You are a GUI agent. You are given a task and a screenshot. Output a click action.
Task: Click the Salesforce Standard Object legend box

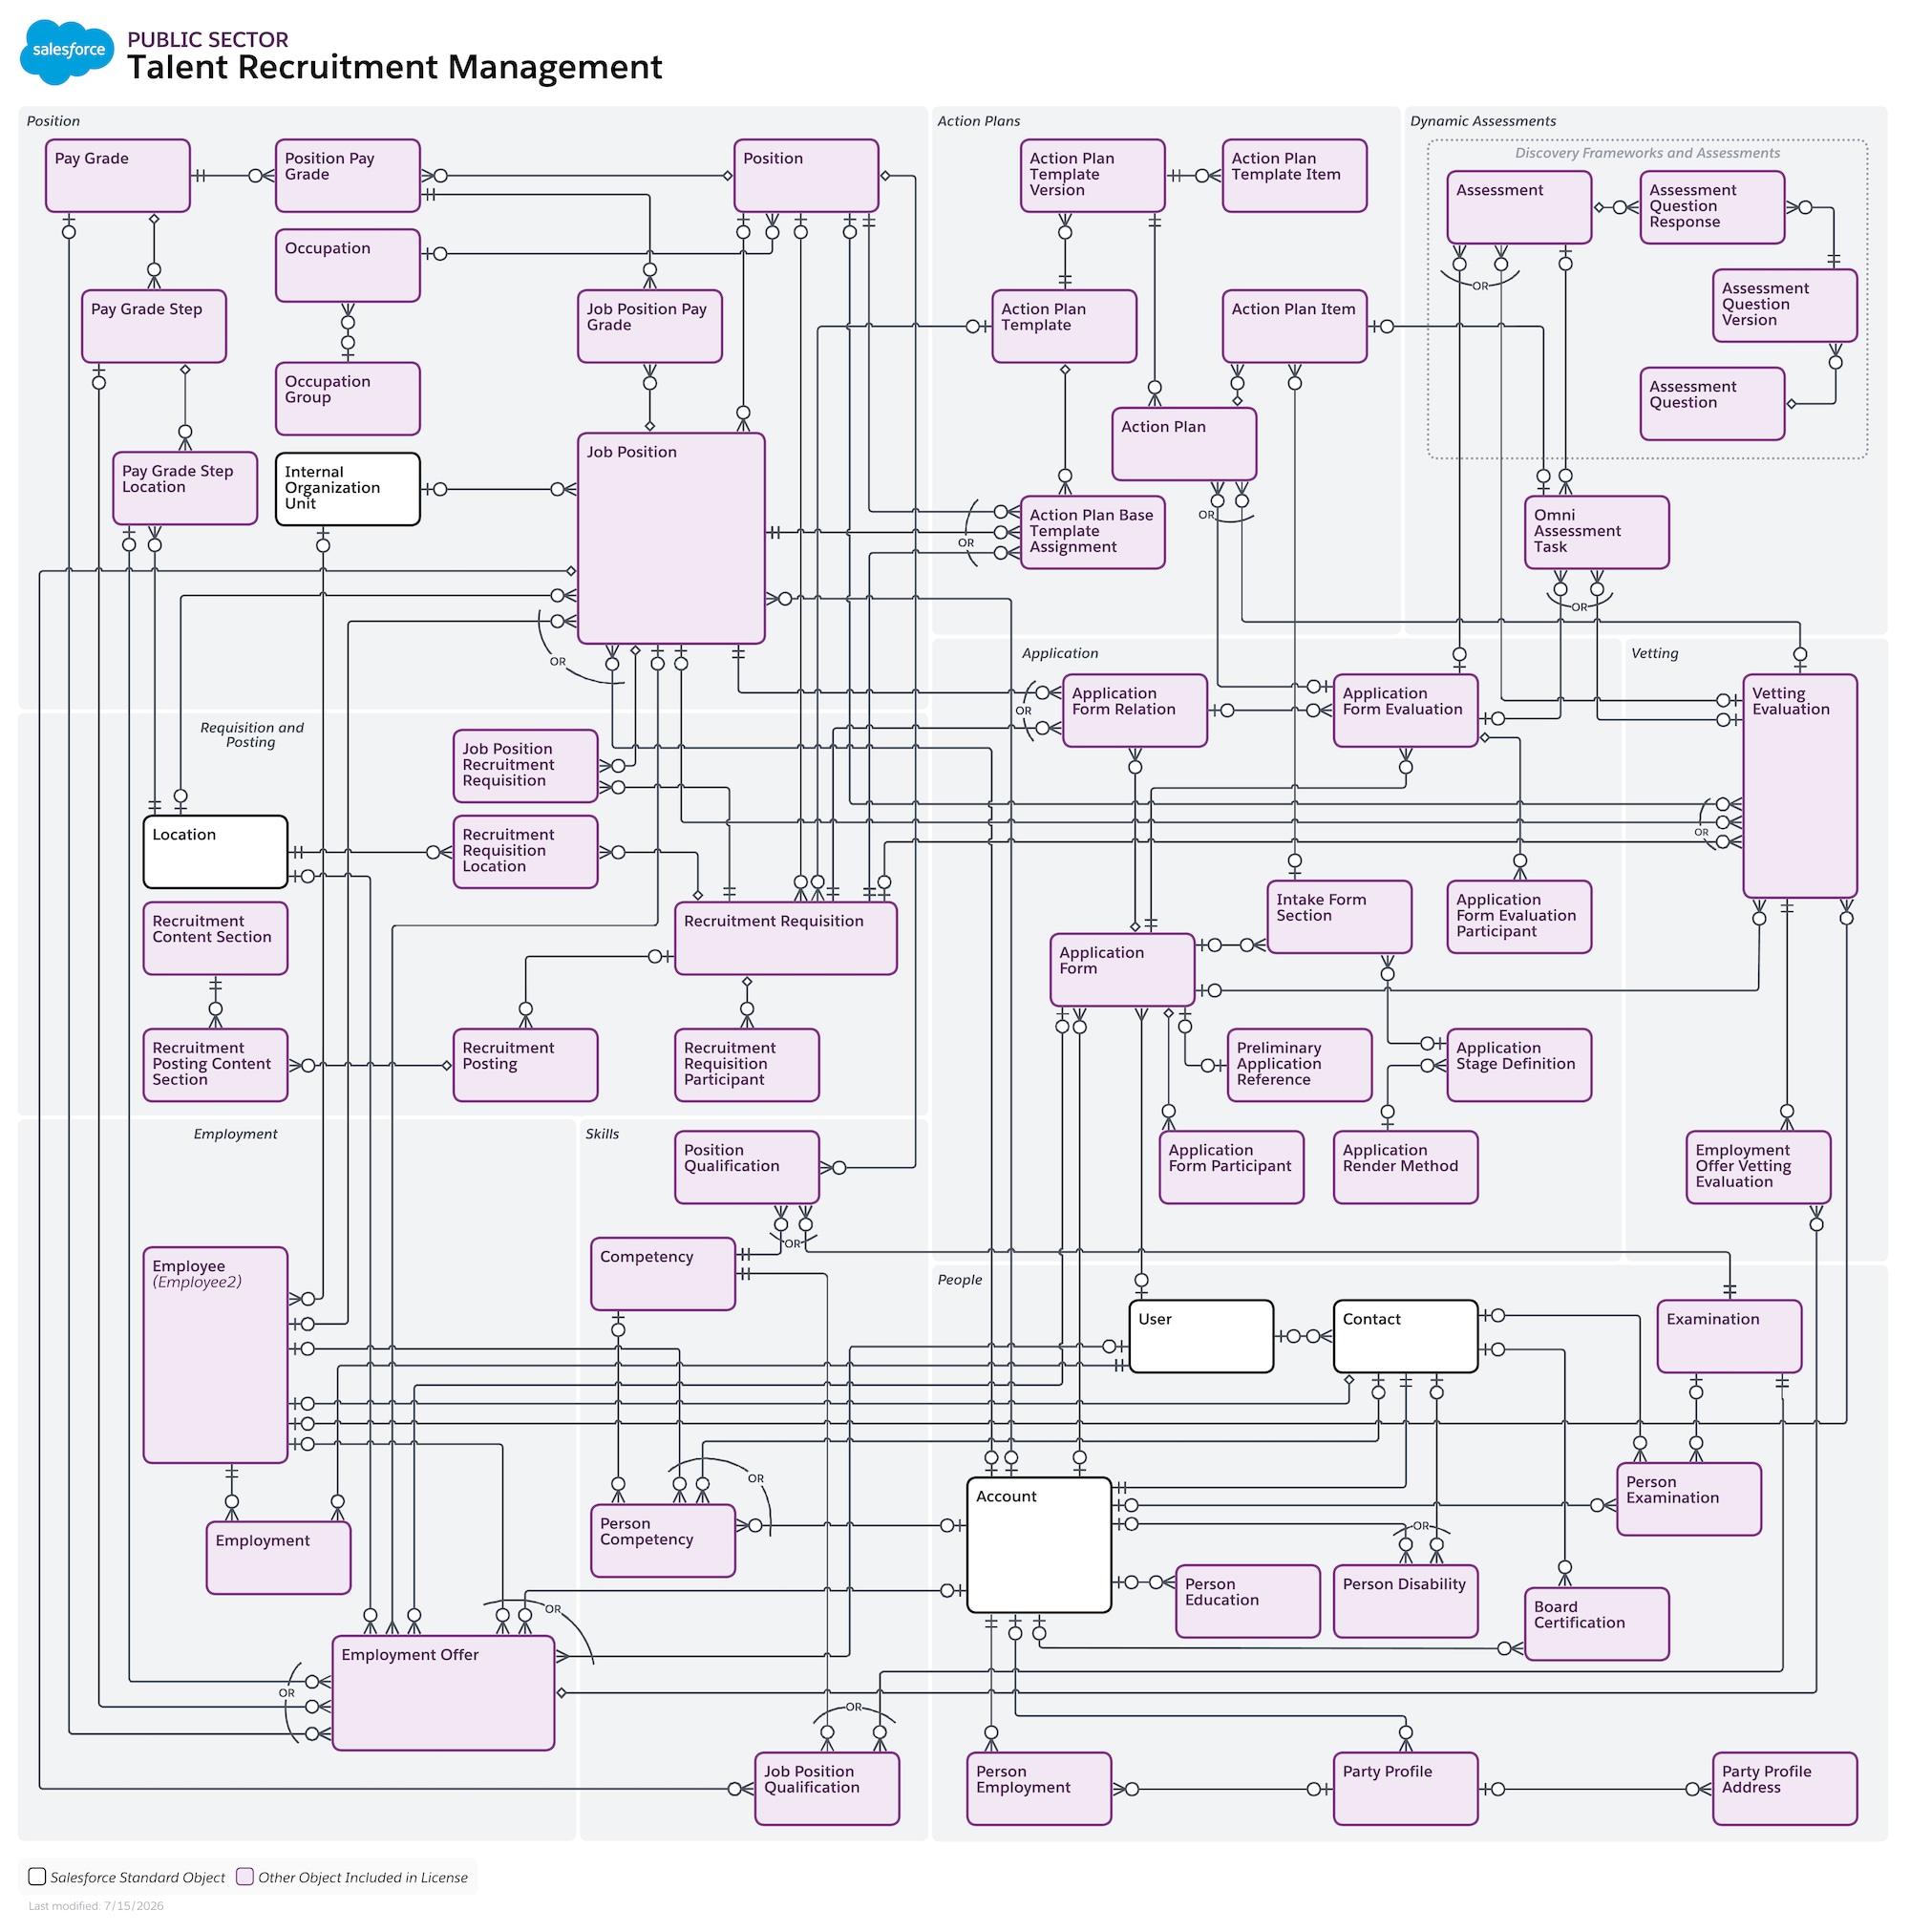pyautogui.click(x=37, y=1876)
